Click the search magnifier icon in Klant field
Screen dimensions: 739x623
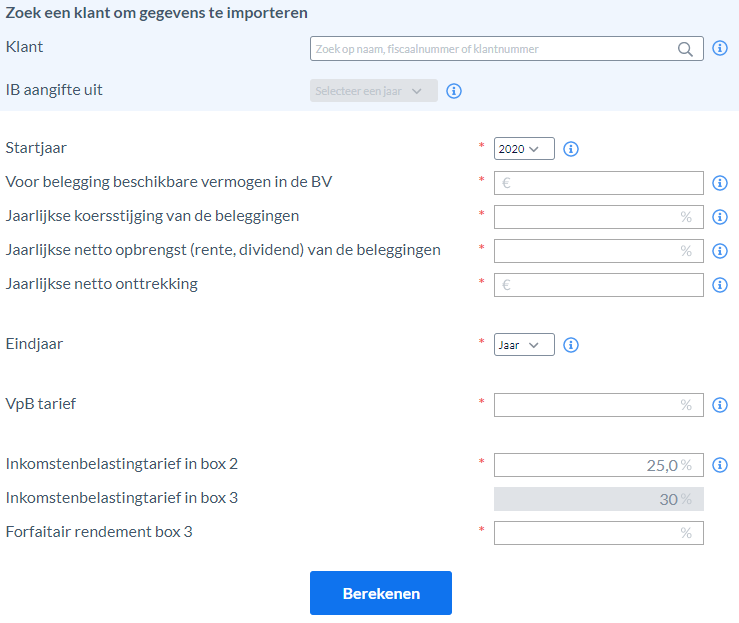[x=685, y=49]
